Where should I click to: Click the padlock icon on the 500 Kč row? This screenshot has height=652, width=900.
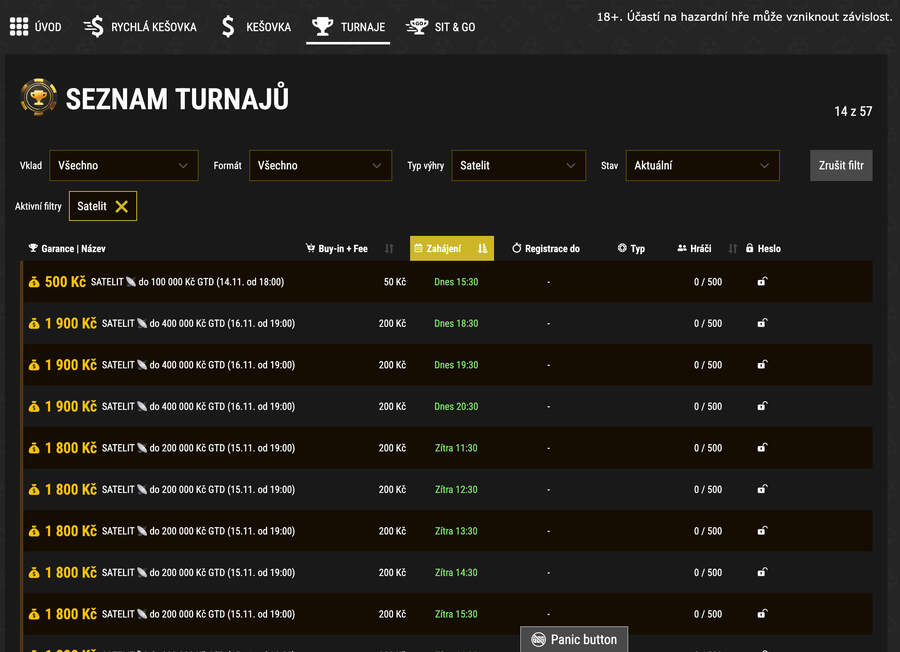[762, 281]
